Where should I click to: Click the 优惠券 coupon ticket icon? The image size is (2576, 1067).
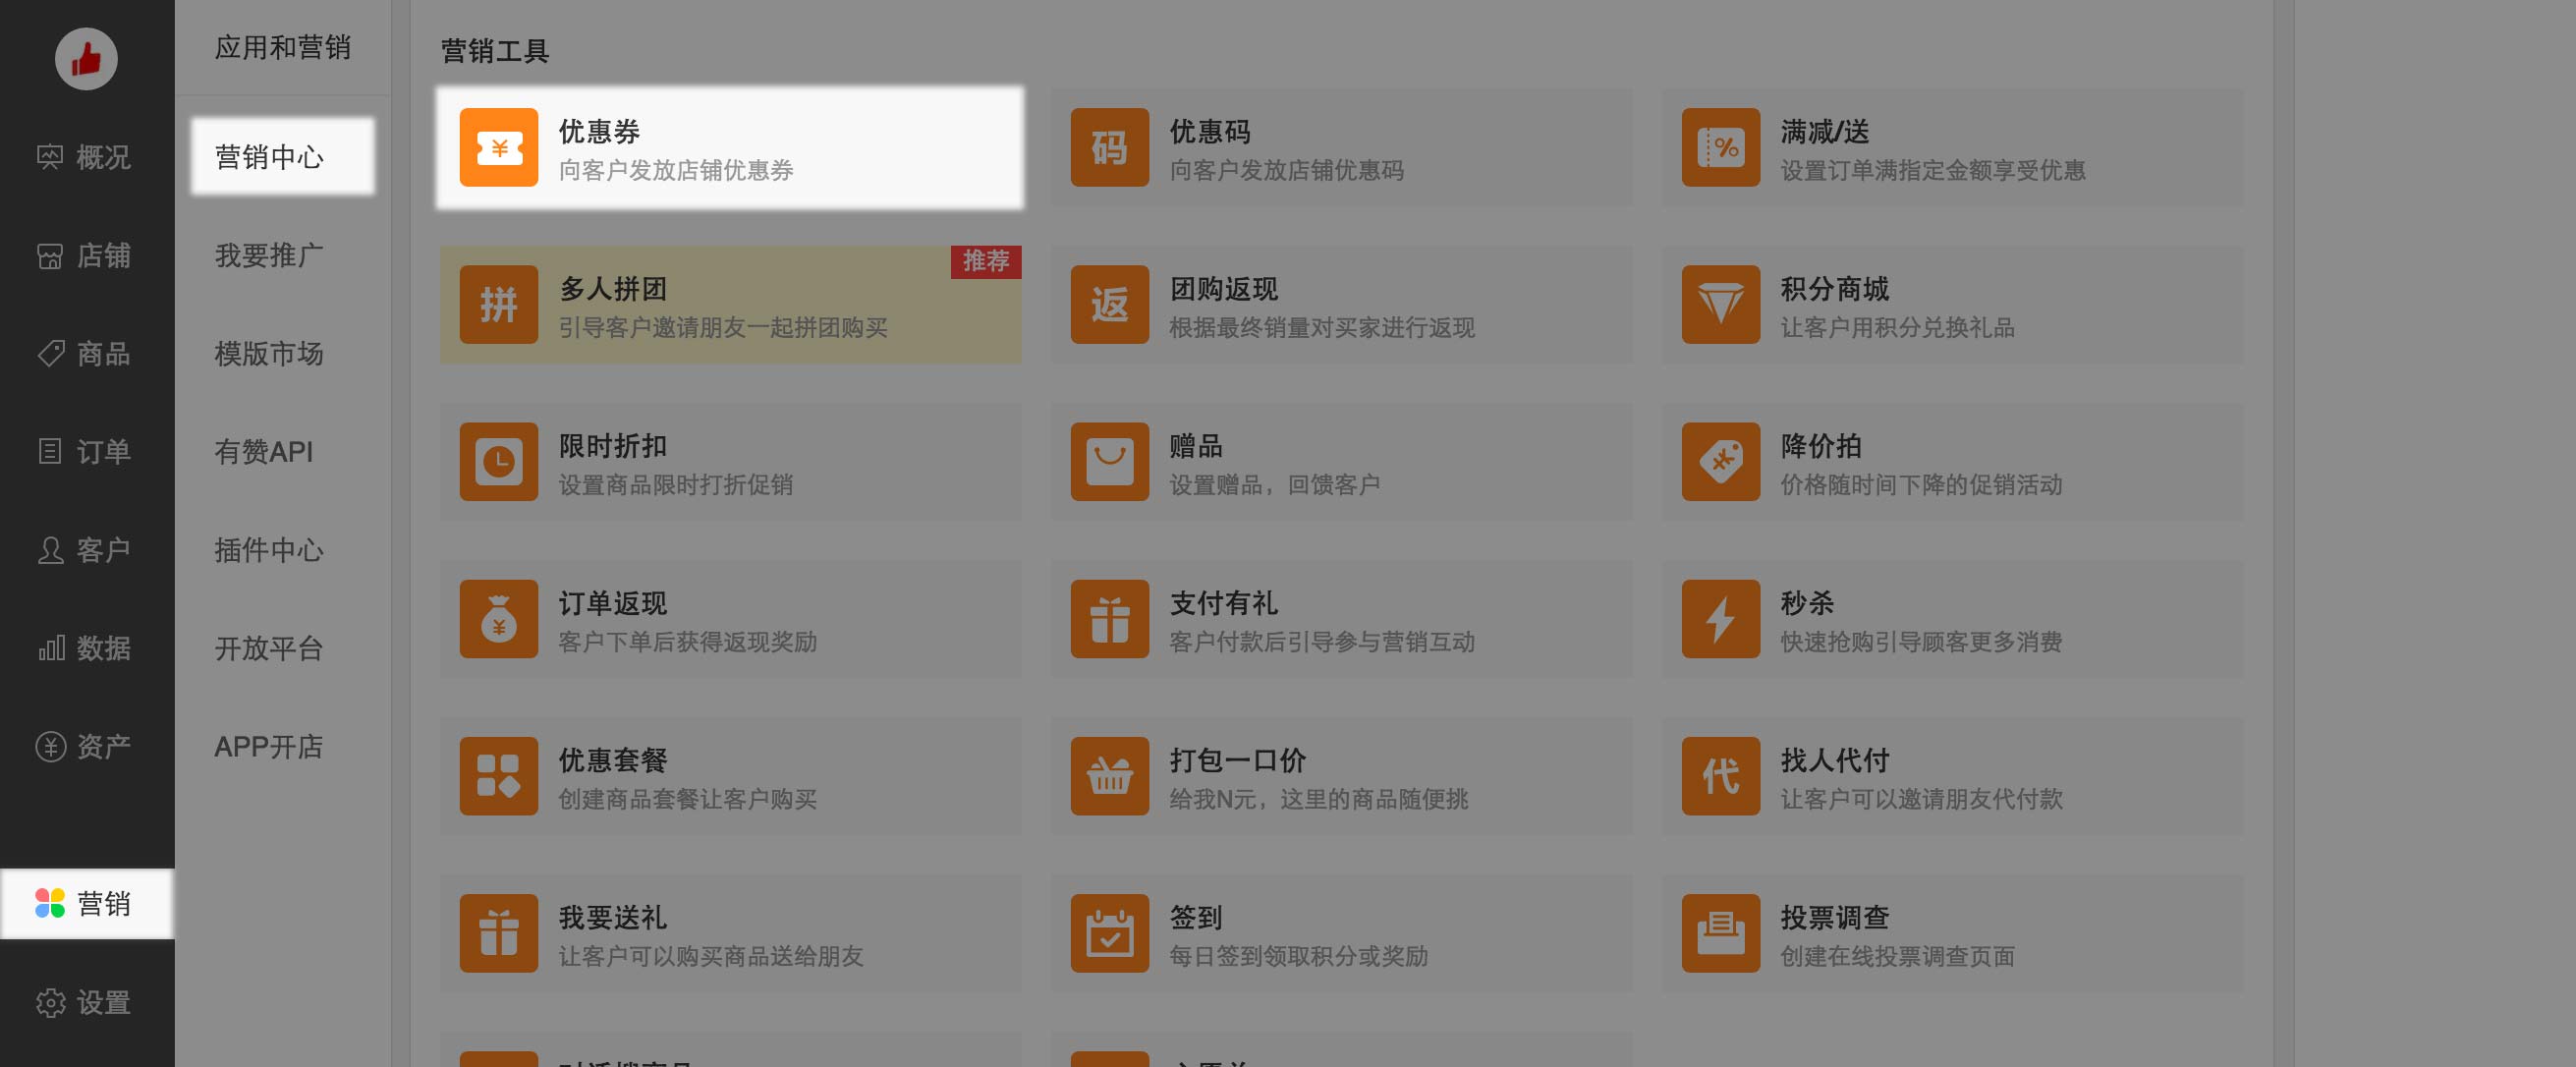pos(498,147)
